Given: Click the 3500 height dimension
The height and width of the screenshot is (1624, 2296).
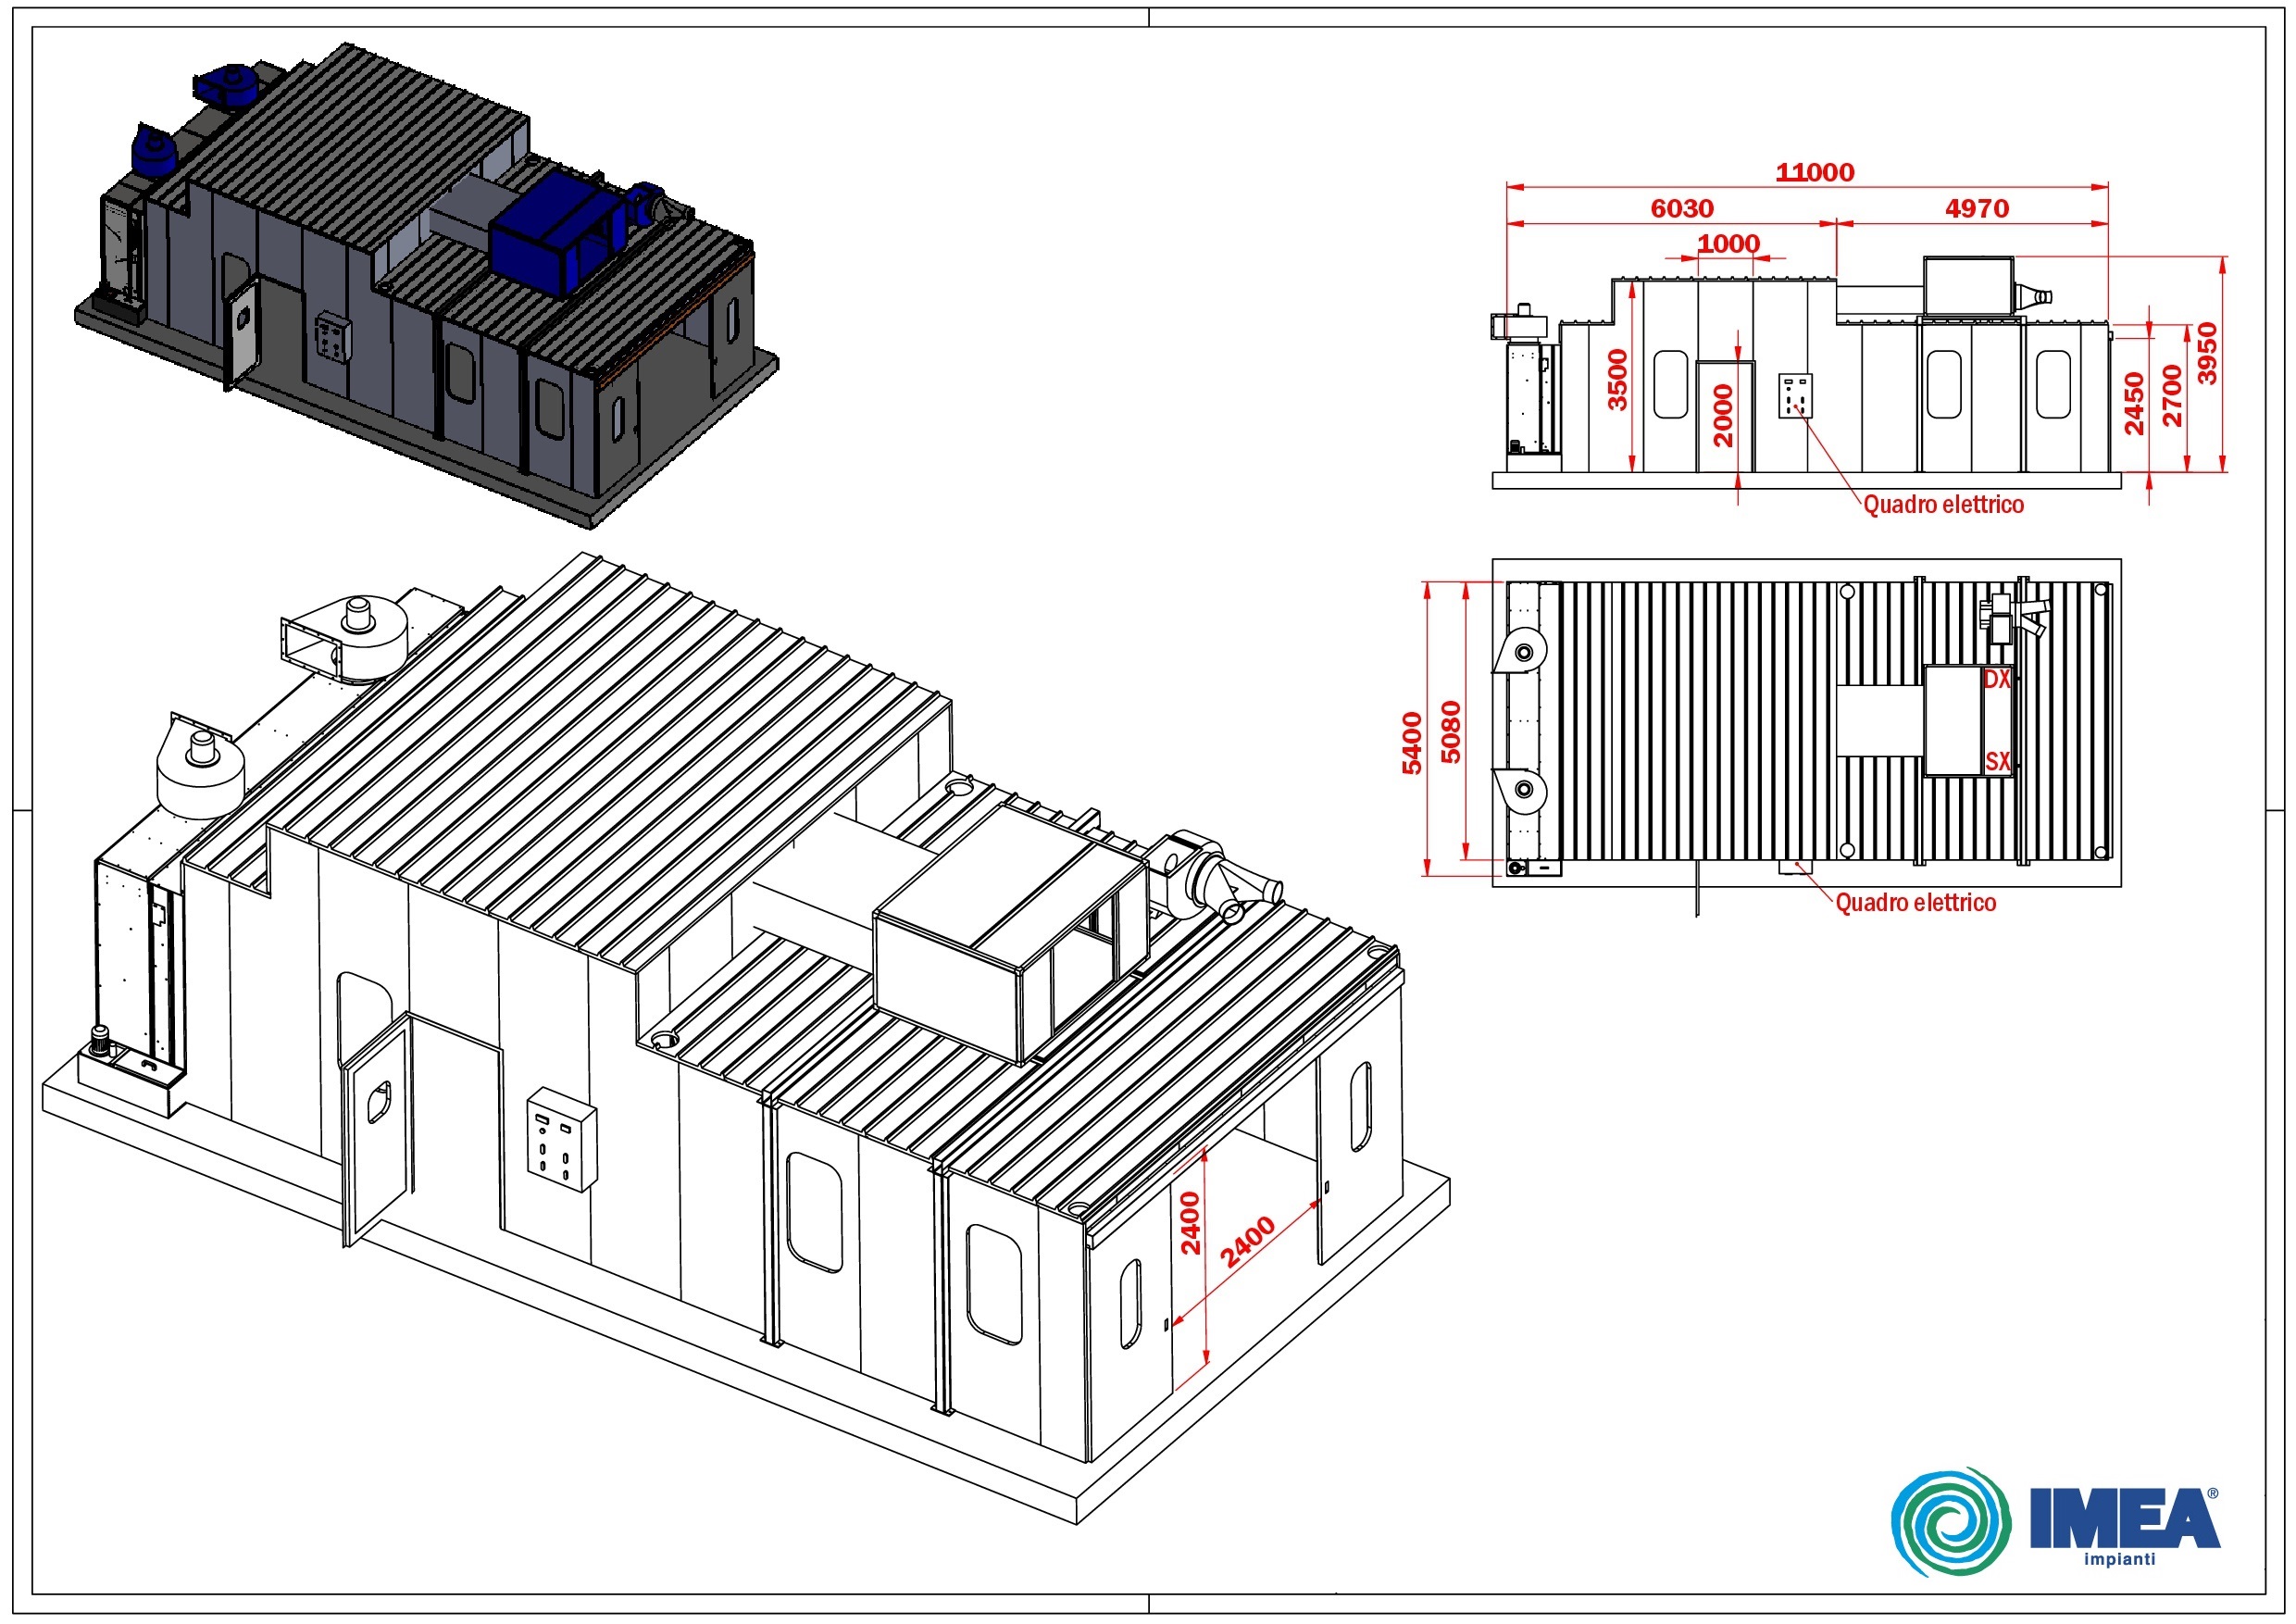Looking at the screenshot, I should tap(1618, 380).
